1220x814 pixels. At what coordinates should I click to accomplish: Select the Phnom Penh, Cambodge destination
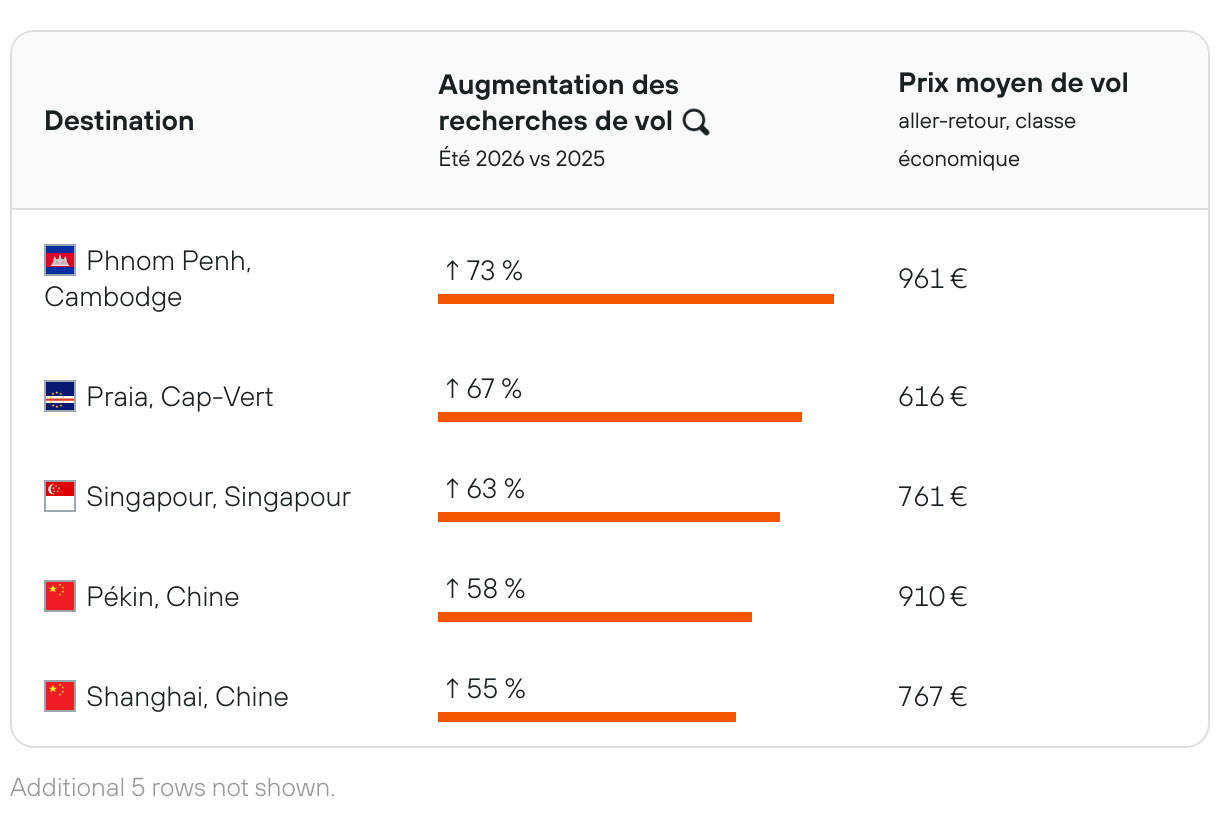(148, 279)
